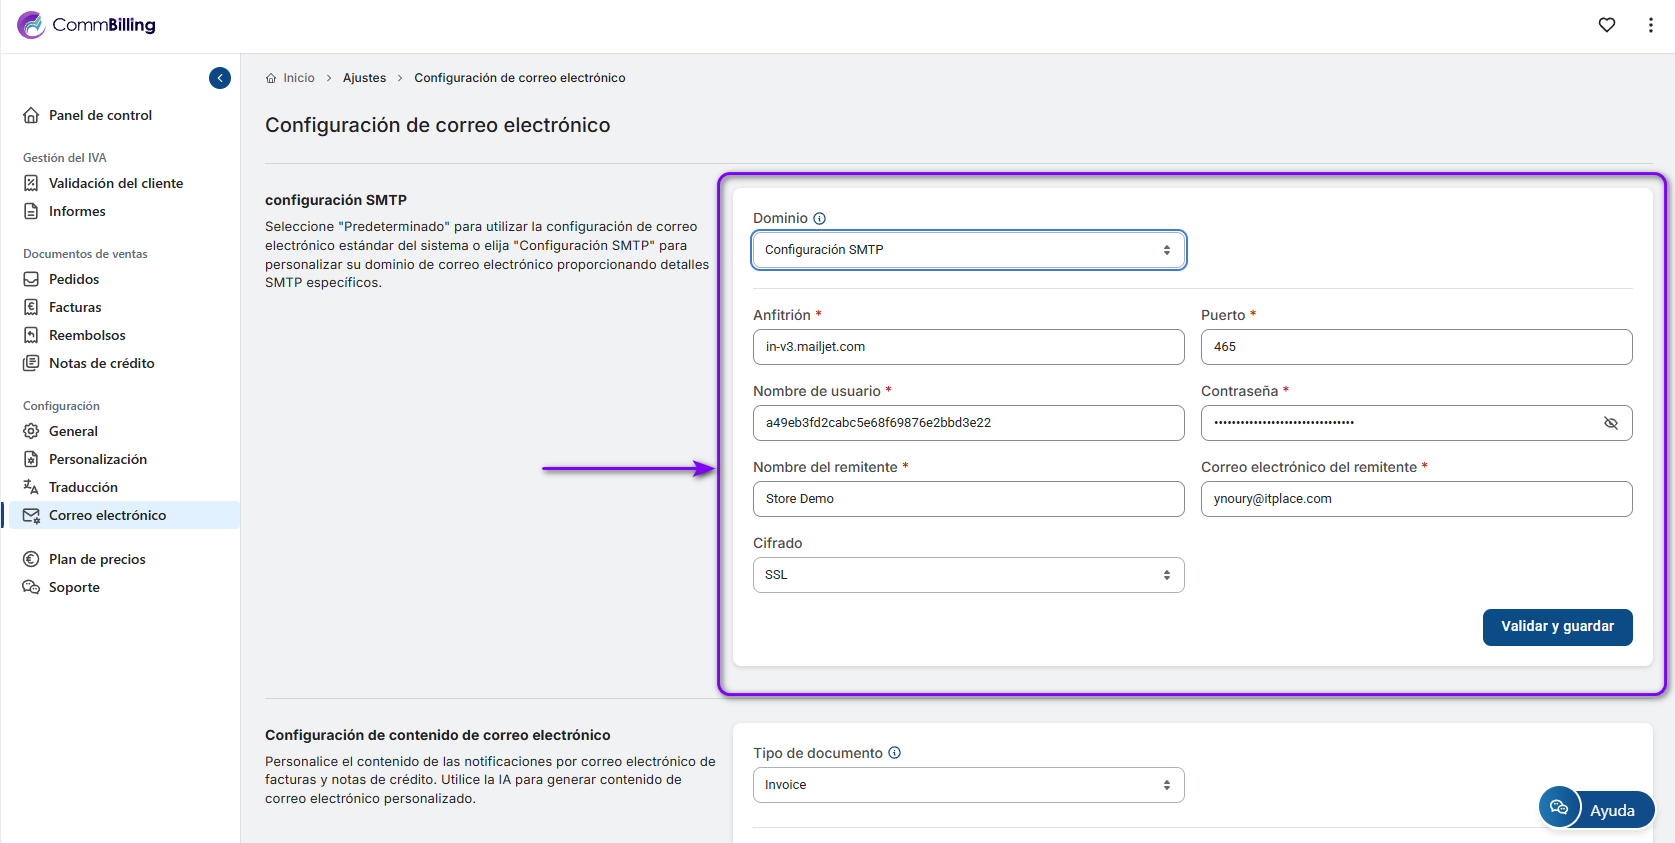Screen dimensions: 1675x843
Task: Click the Validar y guardar button
Action: pos(1557,627)
